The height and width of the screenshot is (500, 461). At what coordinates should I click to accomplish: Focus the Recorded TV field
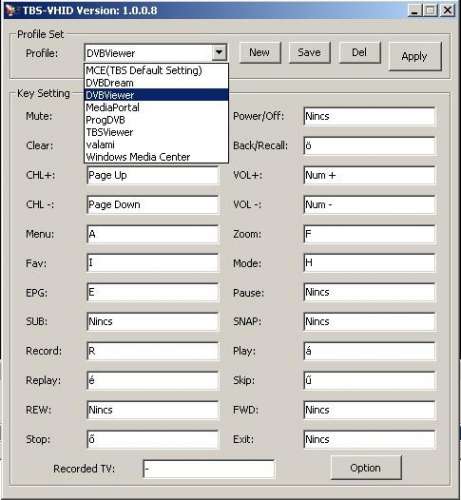click(x=209, y=469)
